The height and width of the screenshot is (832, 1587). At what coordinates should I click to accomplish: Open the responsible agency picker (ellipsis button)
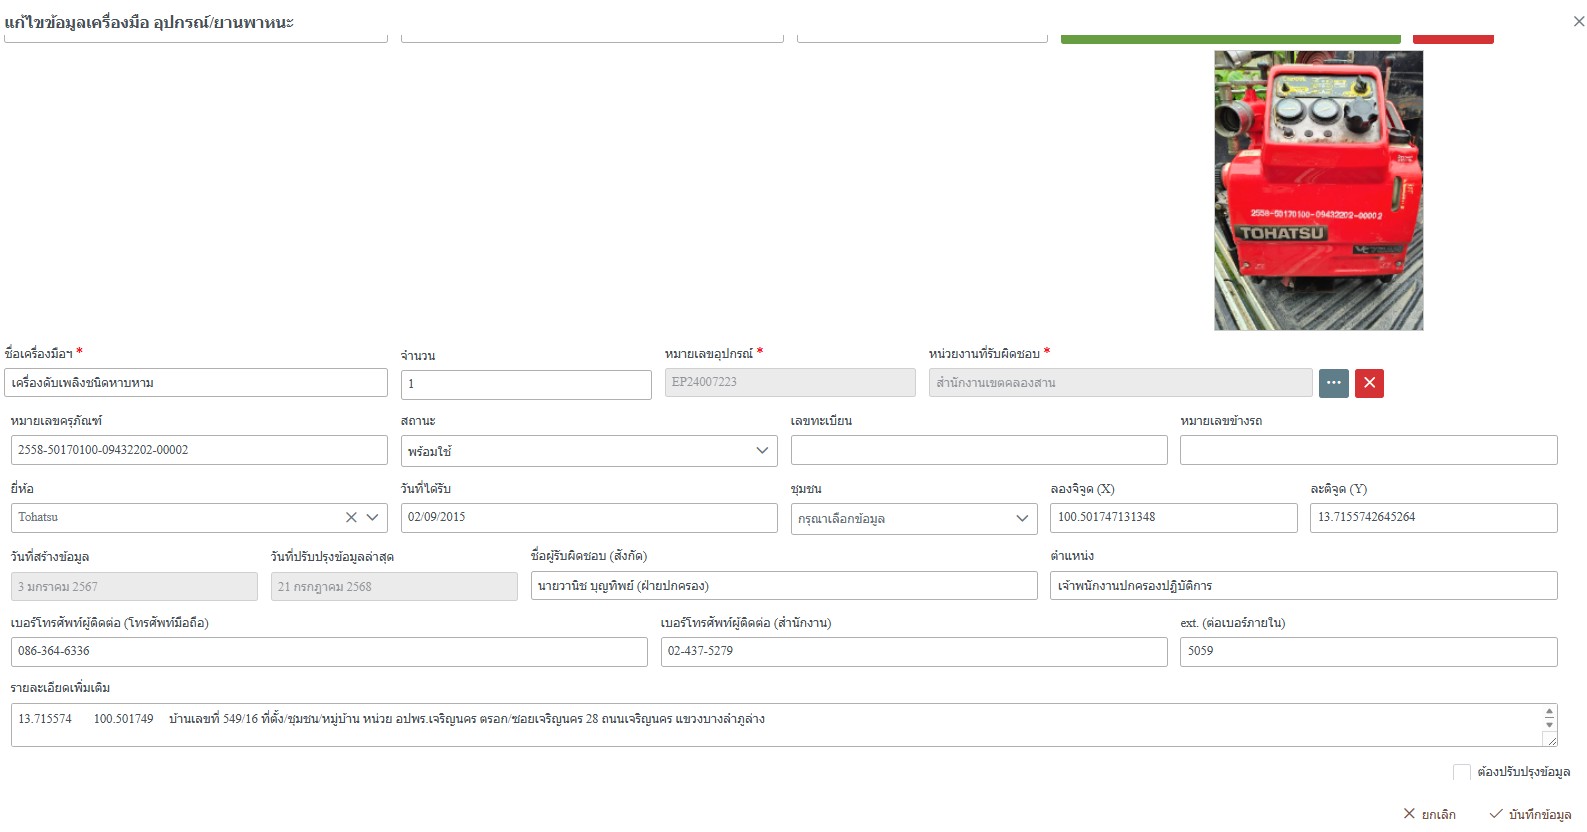coord(1334,383)
